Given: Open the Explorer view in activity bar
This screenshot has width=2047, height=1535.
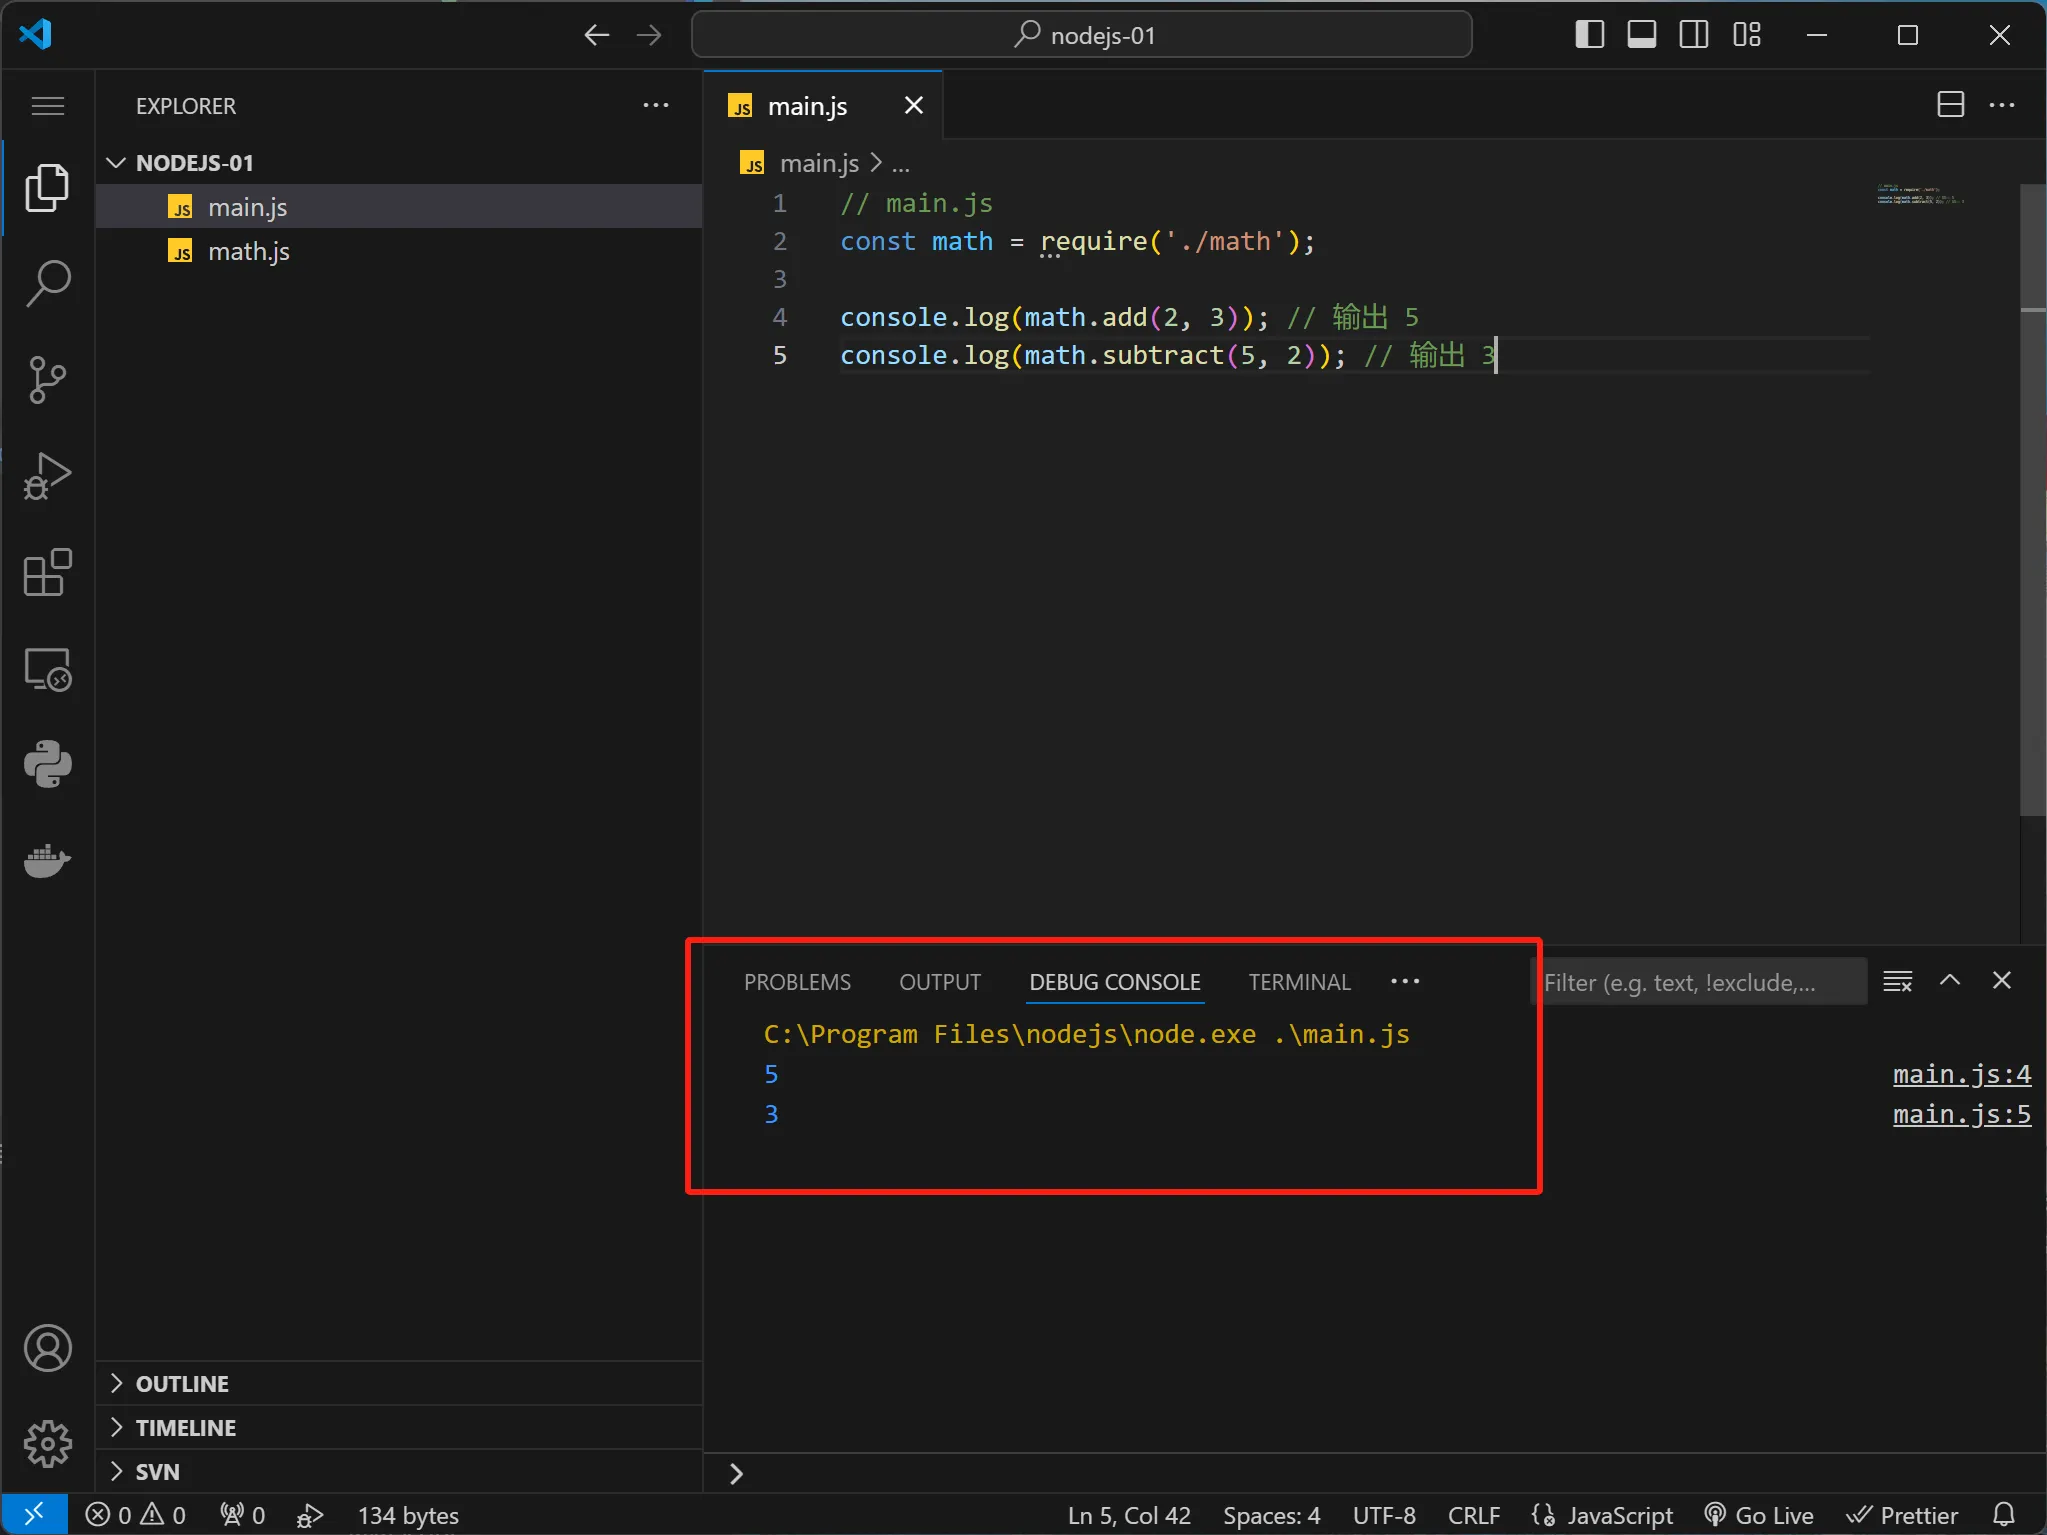Looking at the screenshot, I should [x=47, y=188].
